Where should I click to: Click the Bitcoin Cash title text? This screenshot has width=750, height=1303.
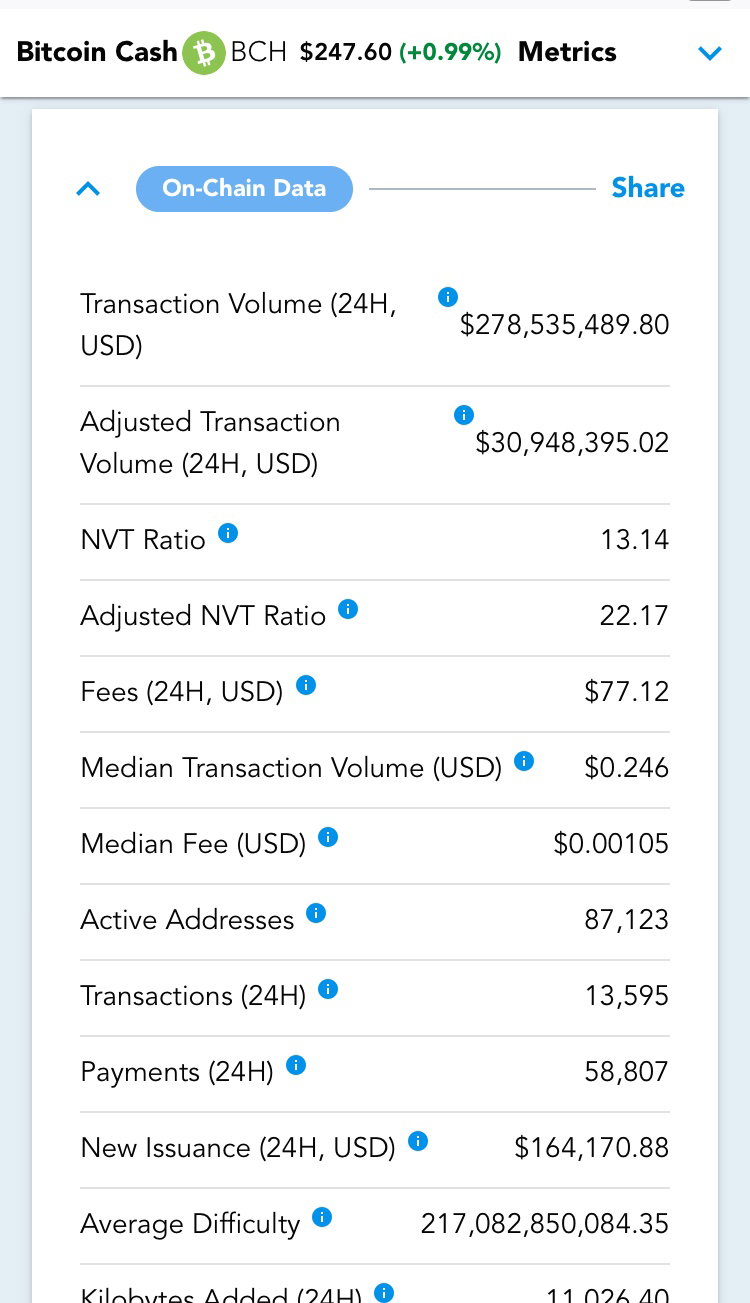click(97, 52)
